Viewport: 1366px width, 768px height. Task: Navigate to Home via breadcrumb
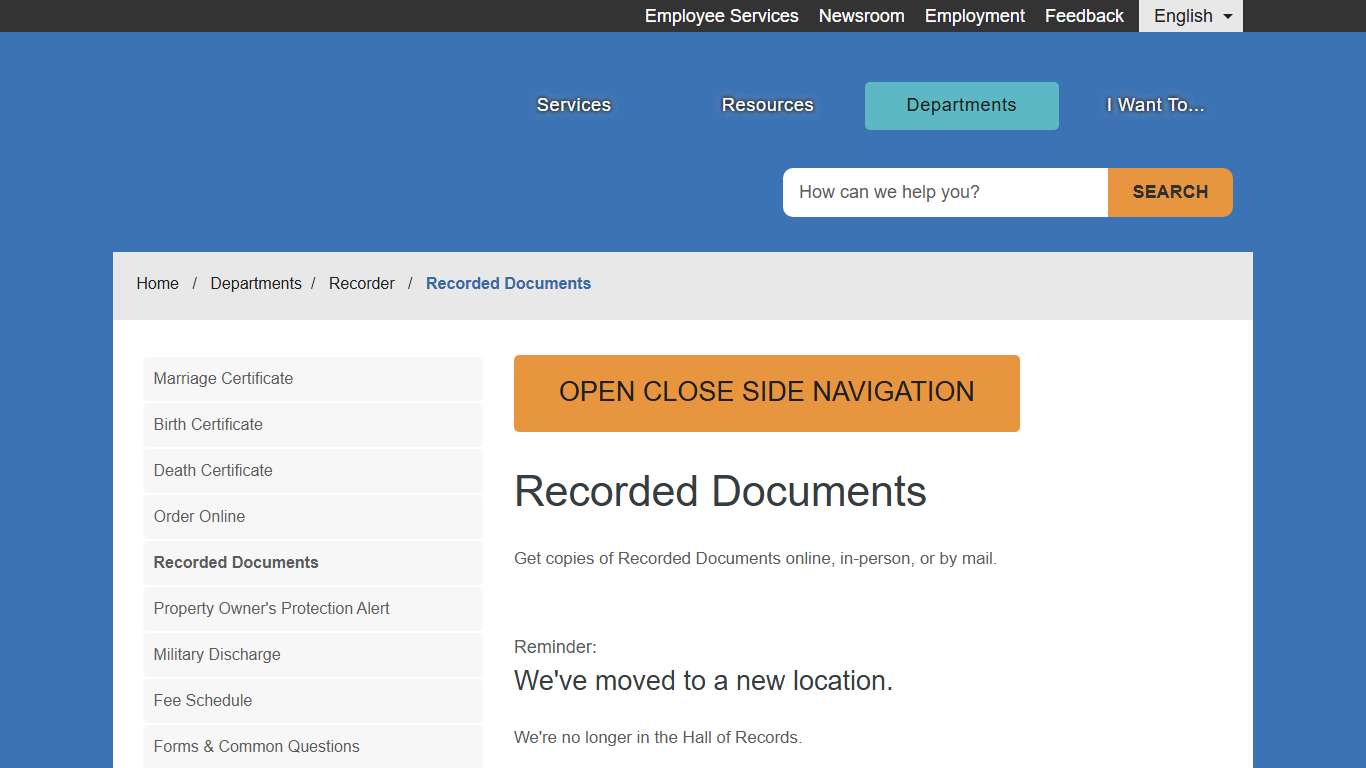coord(157,283)
